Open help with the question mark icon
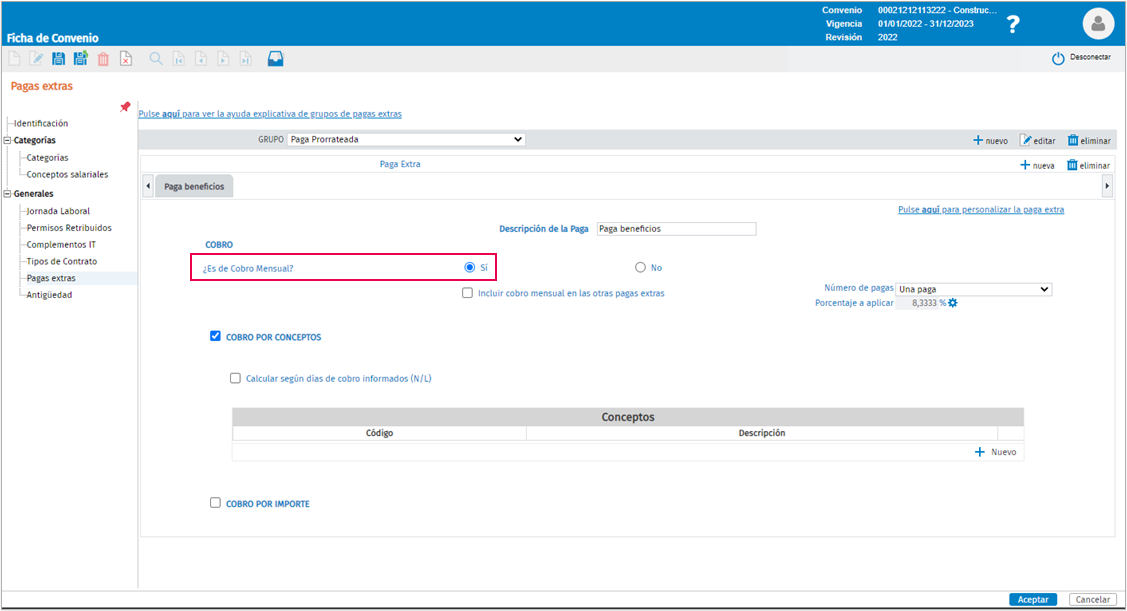 [1013, 24]
